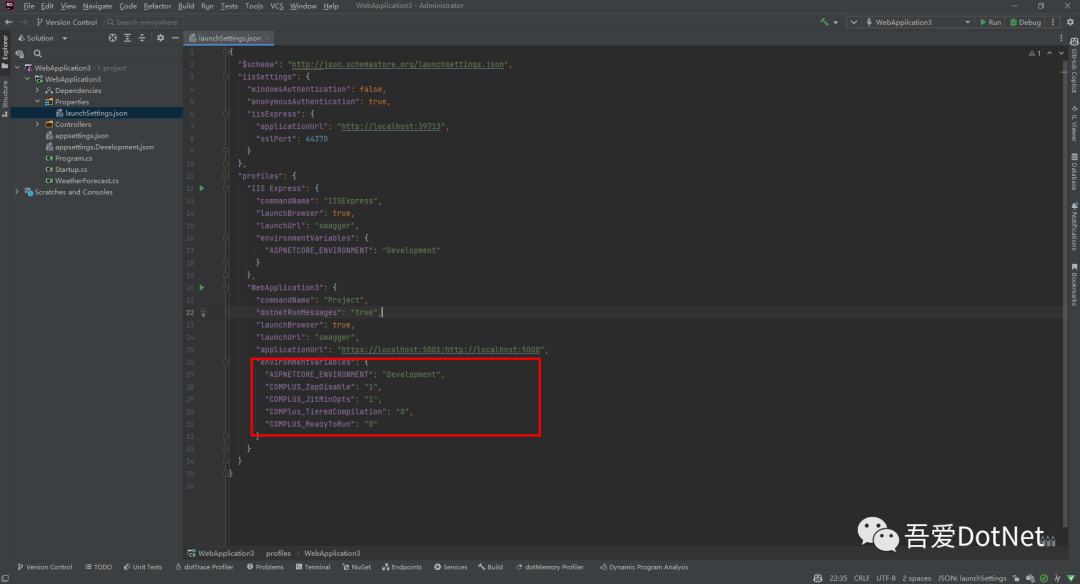
Task: Open the Terminal tool window
Action: [x=313, y=567]
